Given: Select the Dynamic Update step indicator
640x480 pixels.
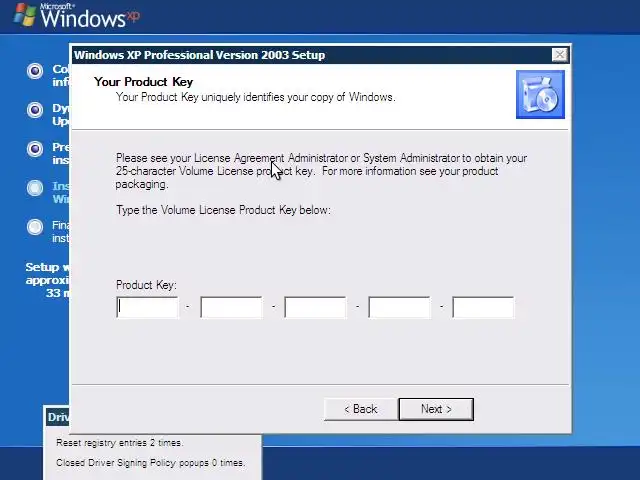Looking at the screenshot, I should [x=35, y=110].
